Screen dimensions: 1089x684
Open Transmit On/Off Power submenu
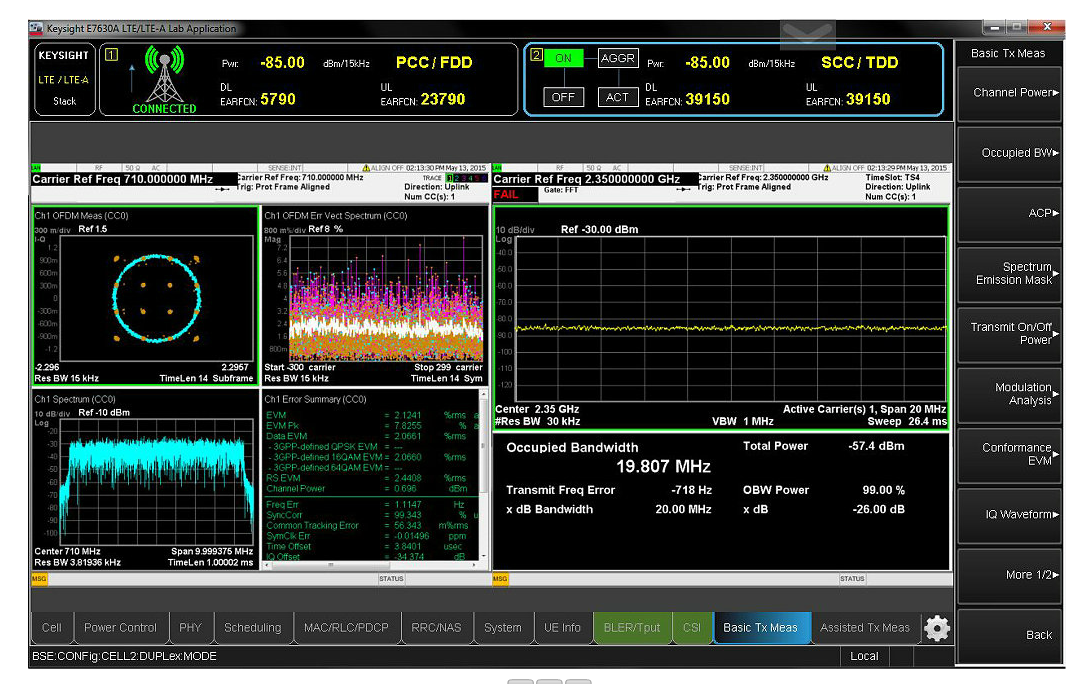[x=1009, y=334]
